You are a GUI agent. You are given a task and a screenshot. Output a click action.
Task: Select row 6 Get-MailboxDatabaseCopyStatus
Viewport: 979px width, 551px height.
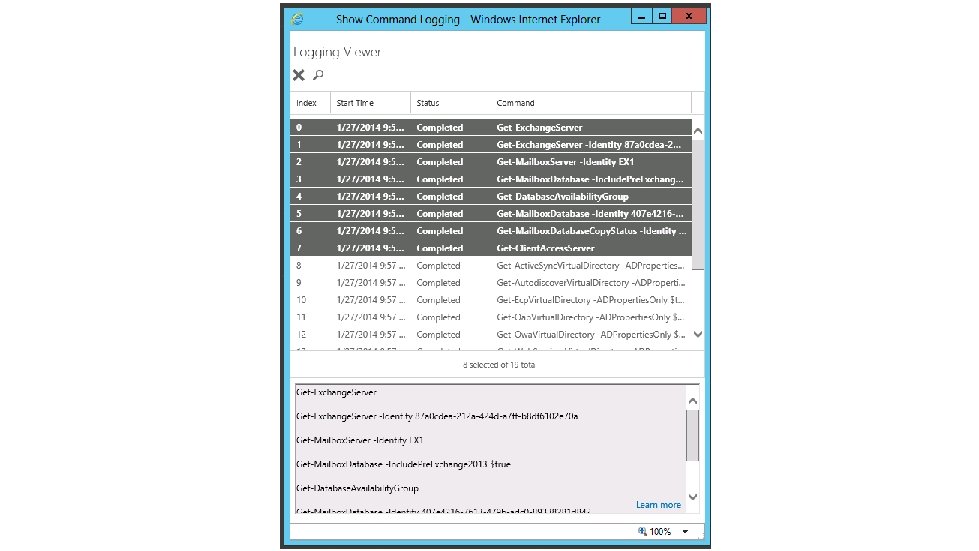pyautogui.click(x=491, y=231)
